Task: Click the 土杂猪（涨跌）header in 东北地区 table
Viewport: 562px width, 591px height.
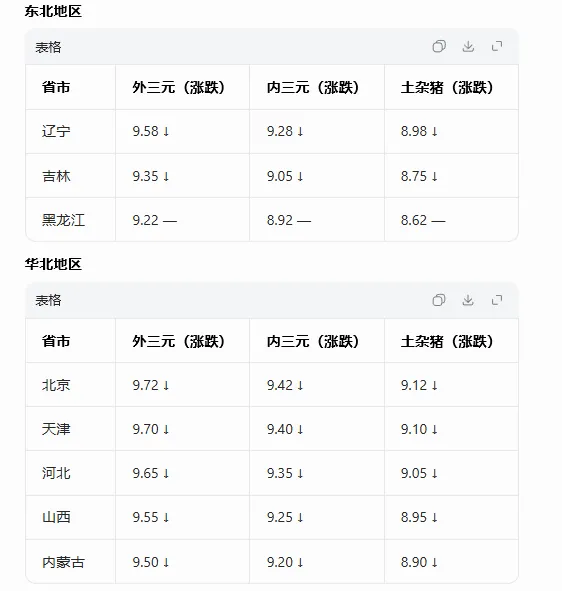Action: click(447, 87)
